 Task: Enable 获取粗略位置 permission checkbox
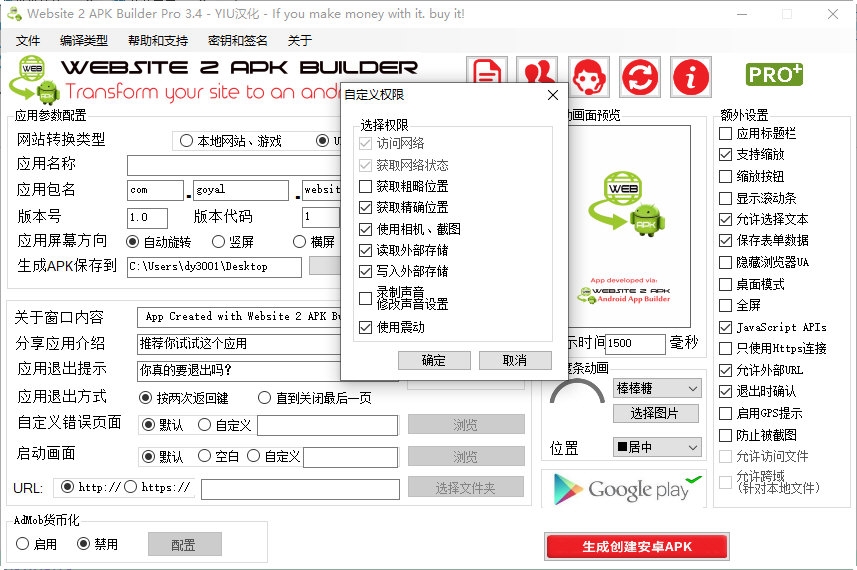(x=365, y=186)
